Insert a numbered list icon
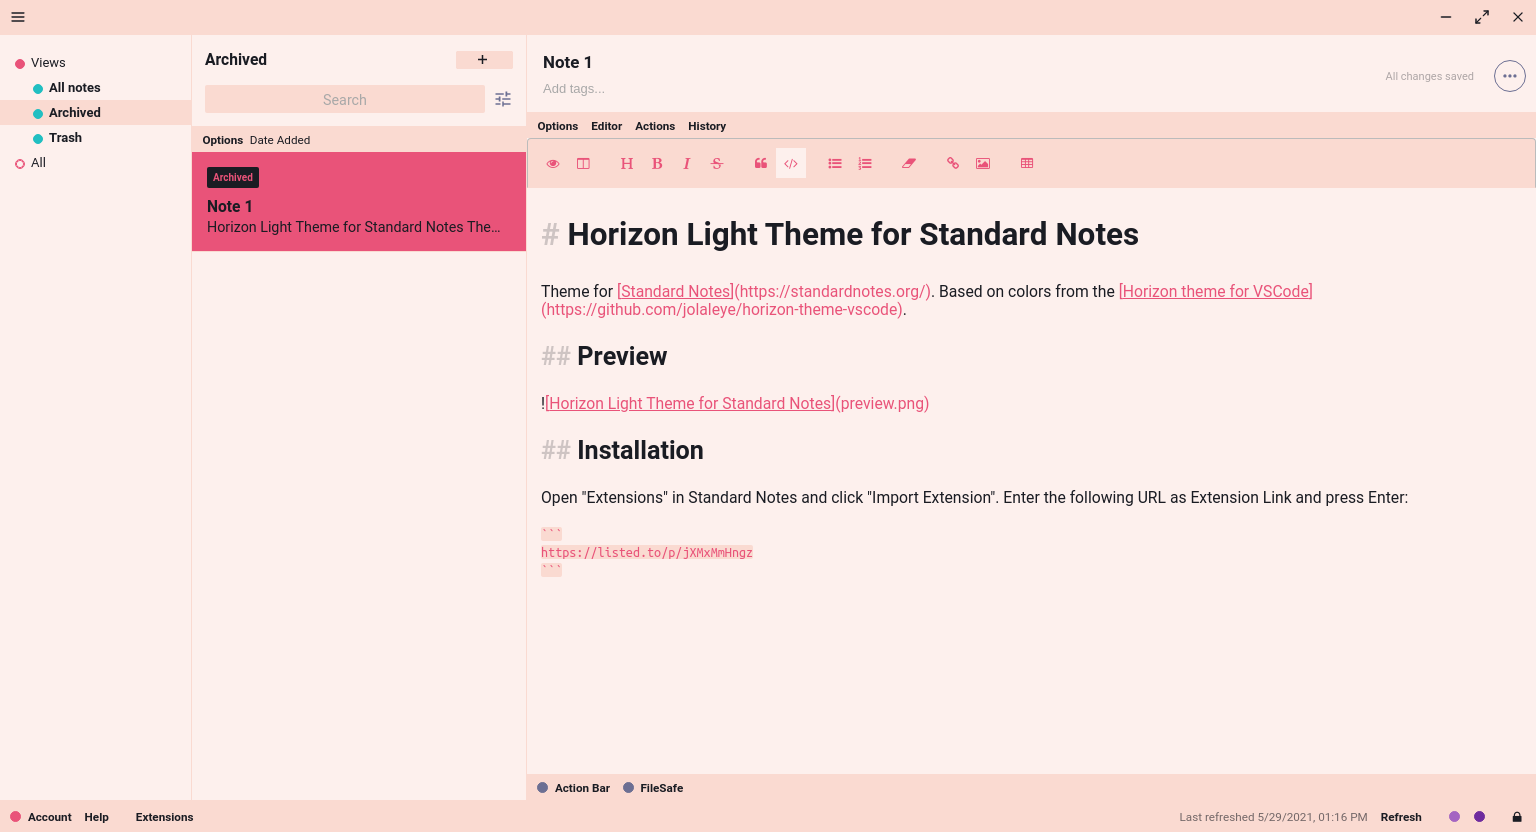The height and width of the screenshot is (832, 1536). pos(865,164)
